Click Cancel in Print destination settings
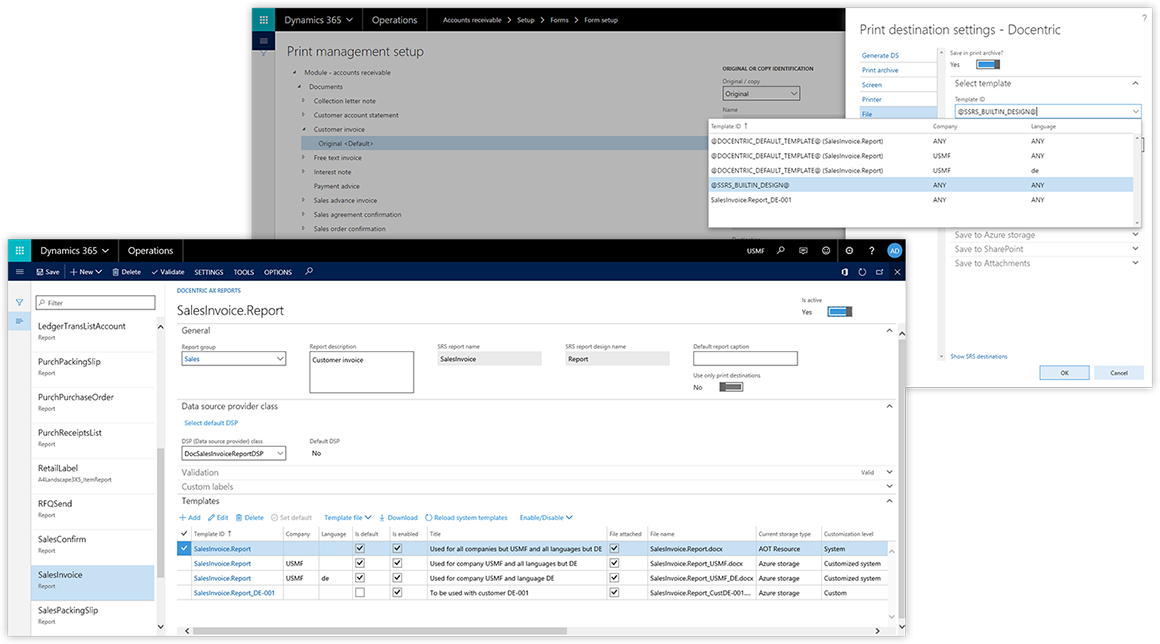 point(1119,373)
